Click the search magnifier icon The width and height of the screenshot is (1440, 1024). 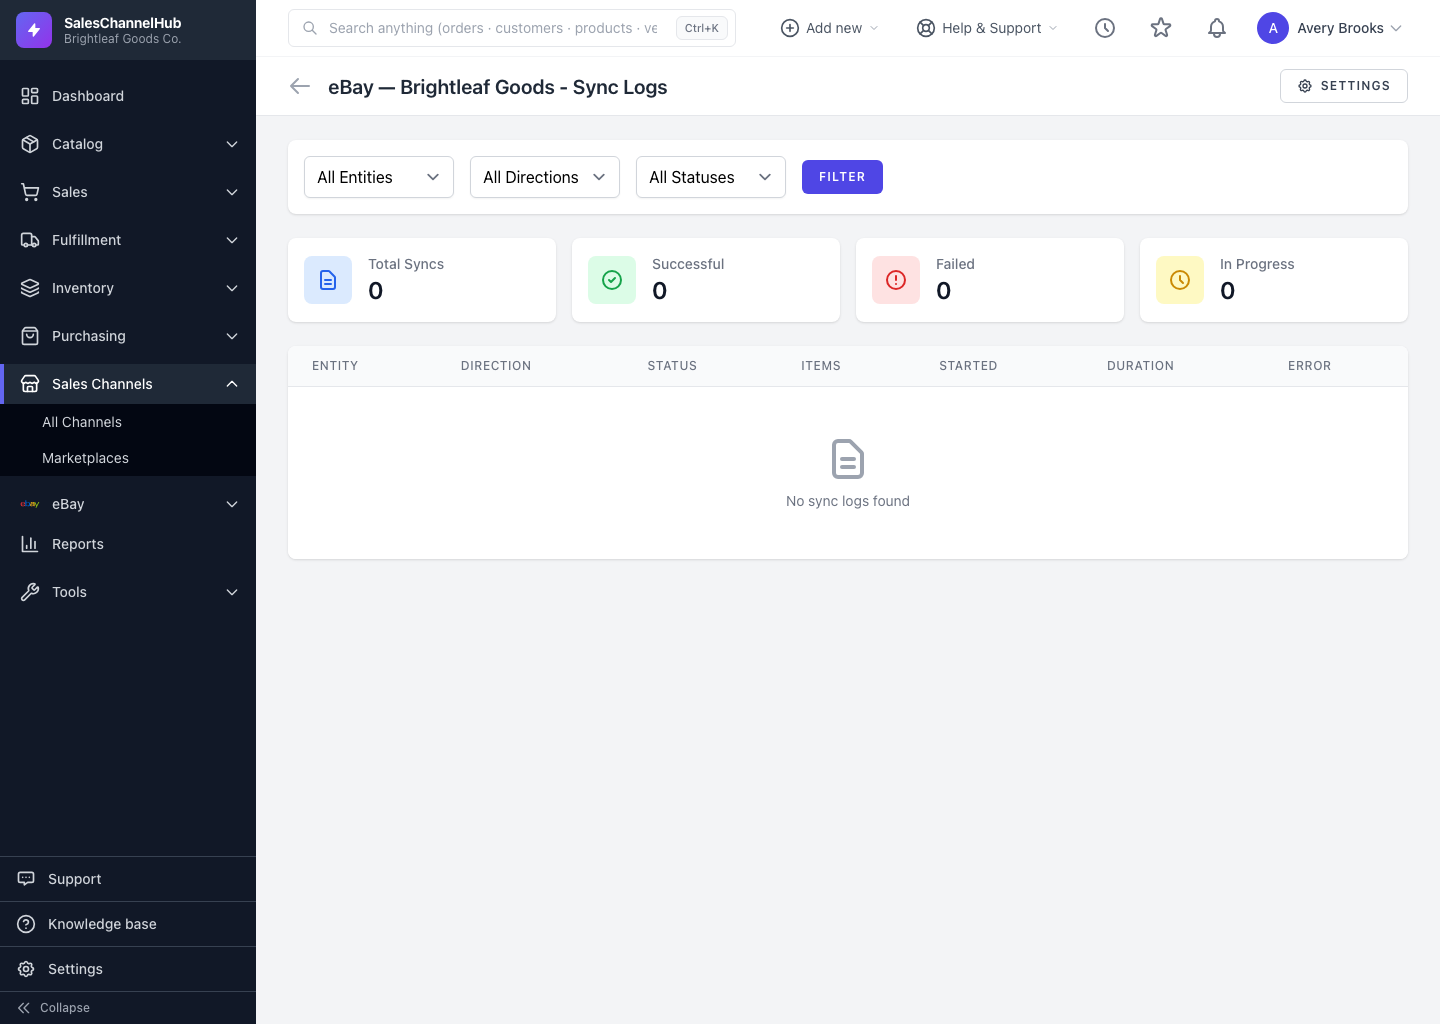(310, 28)
